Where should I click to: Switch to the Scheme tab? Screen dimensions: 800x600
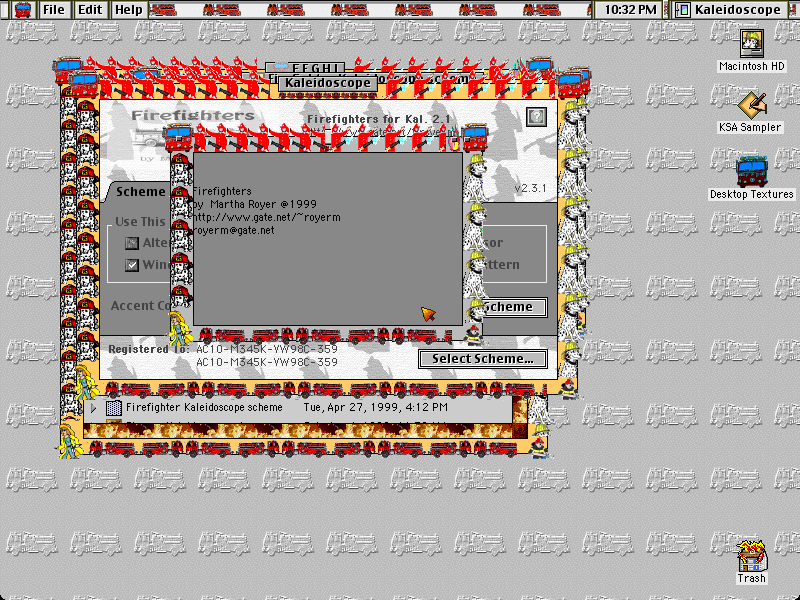click(x=140, y=192)
